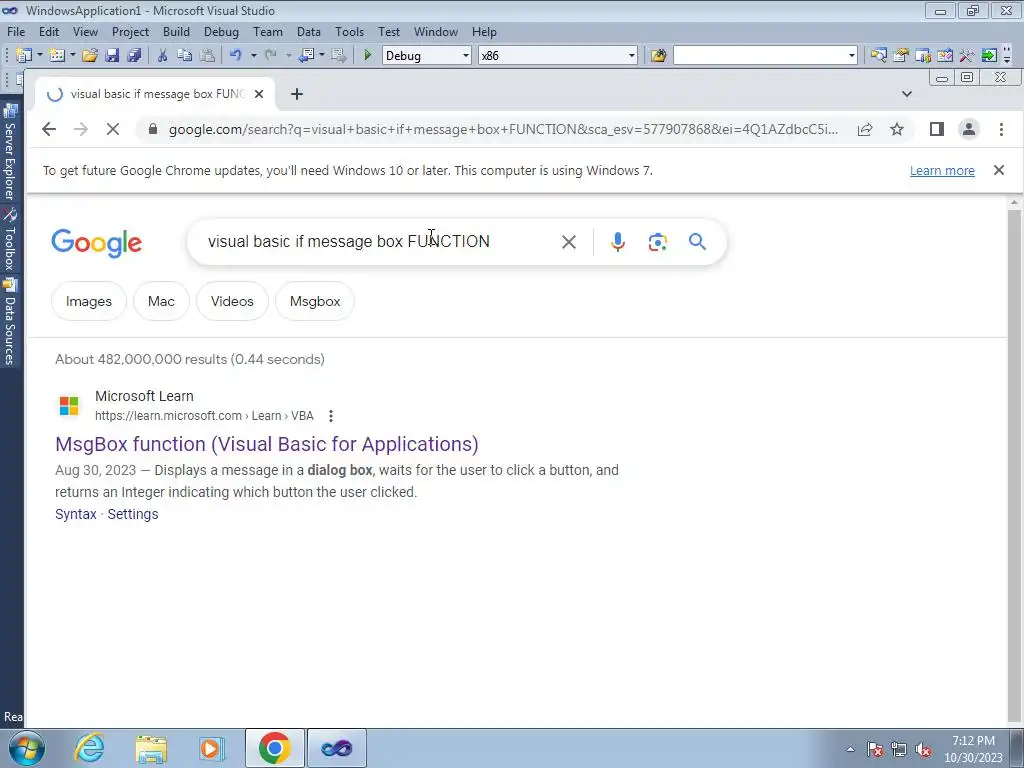Search by voice microphone icon

click(618, 242)
